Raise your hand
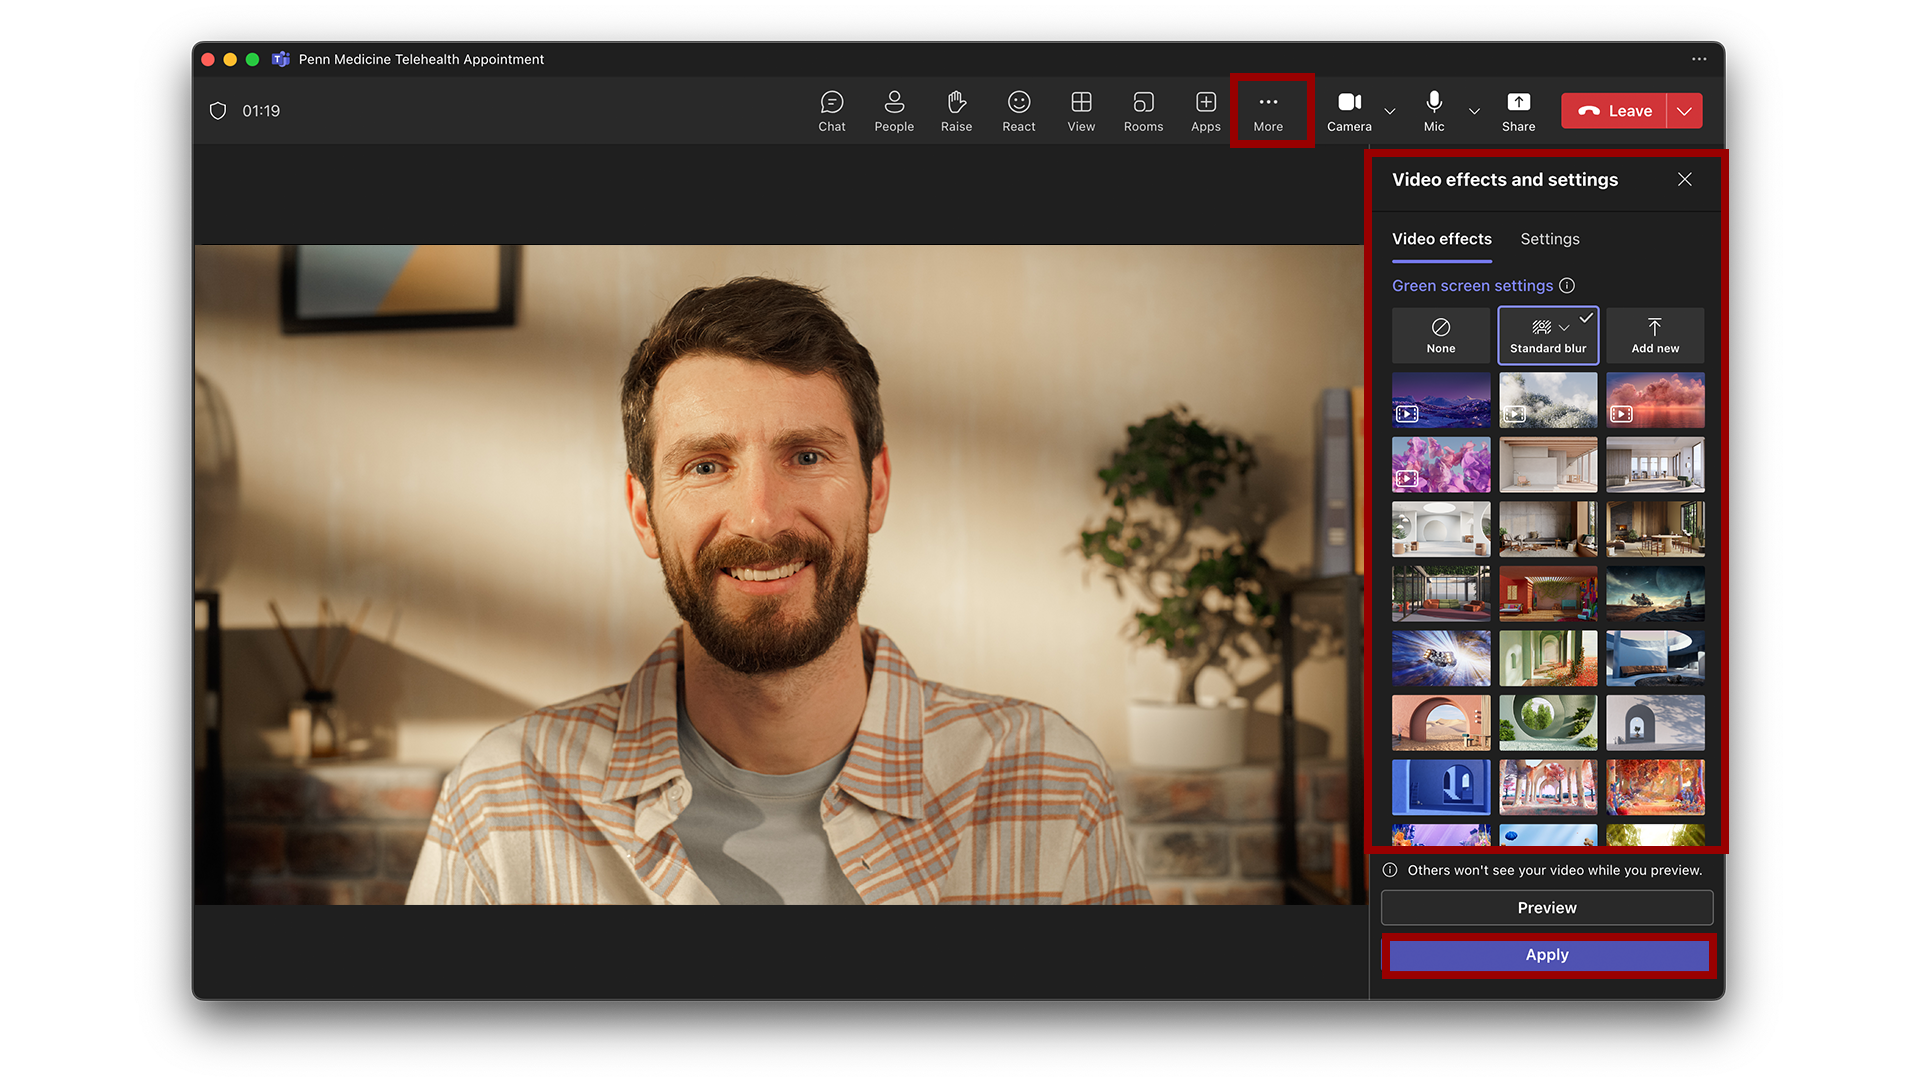Image resolution: width=1920 pixels, height=1080 pixels. tap(956, 110)
